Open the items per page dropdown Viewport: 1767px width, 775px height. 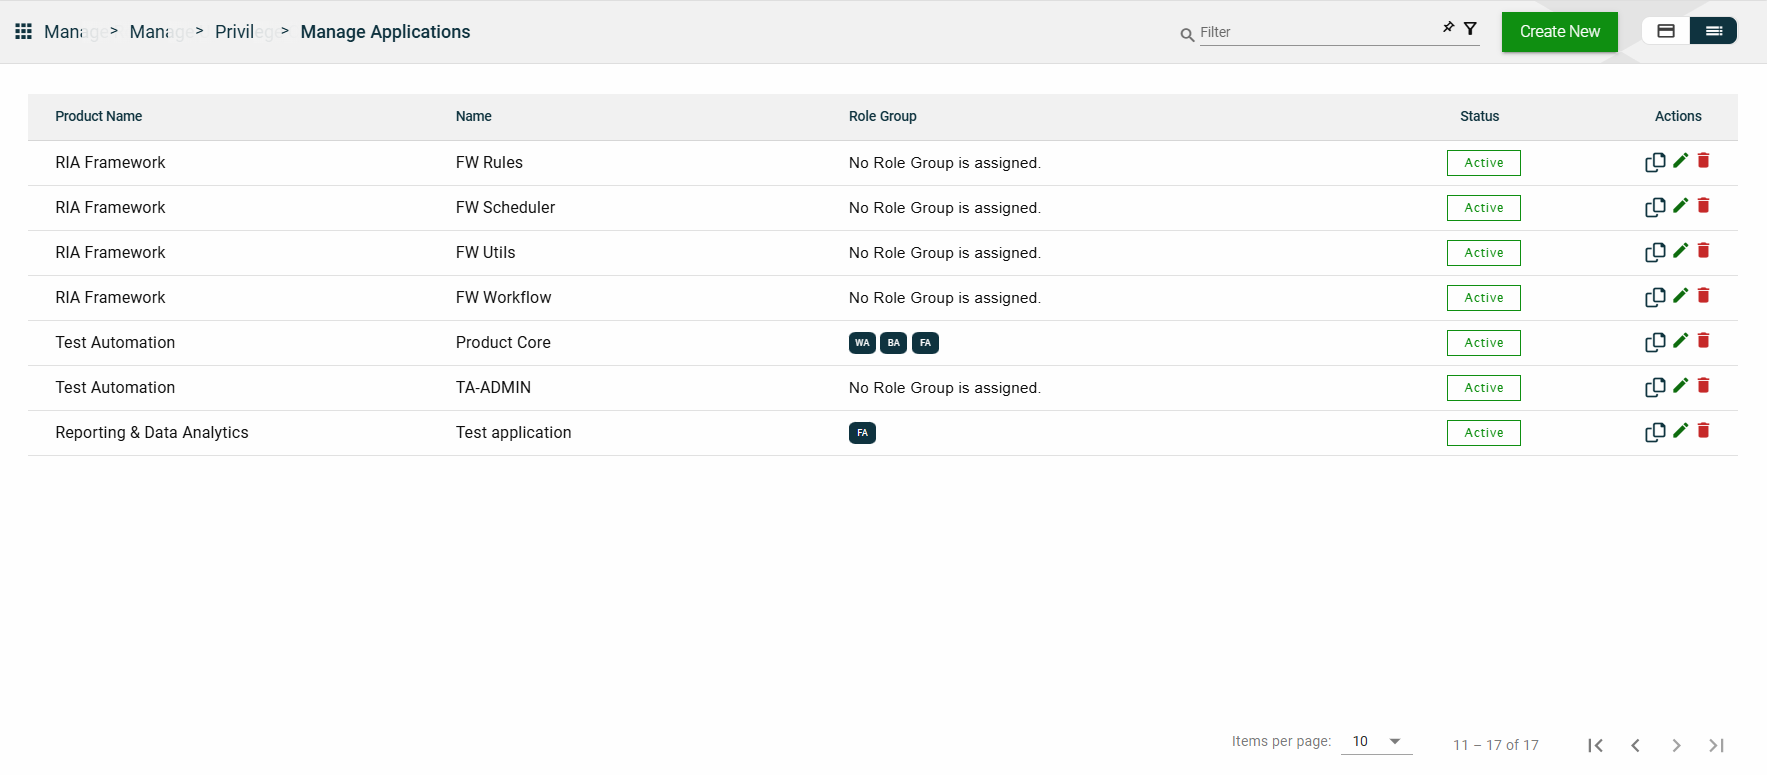tap(1376, 741)
